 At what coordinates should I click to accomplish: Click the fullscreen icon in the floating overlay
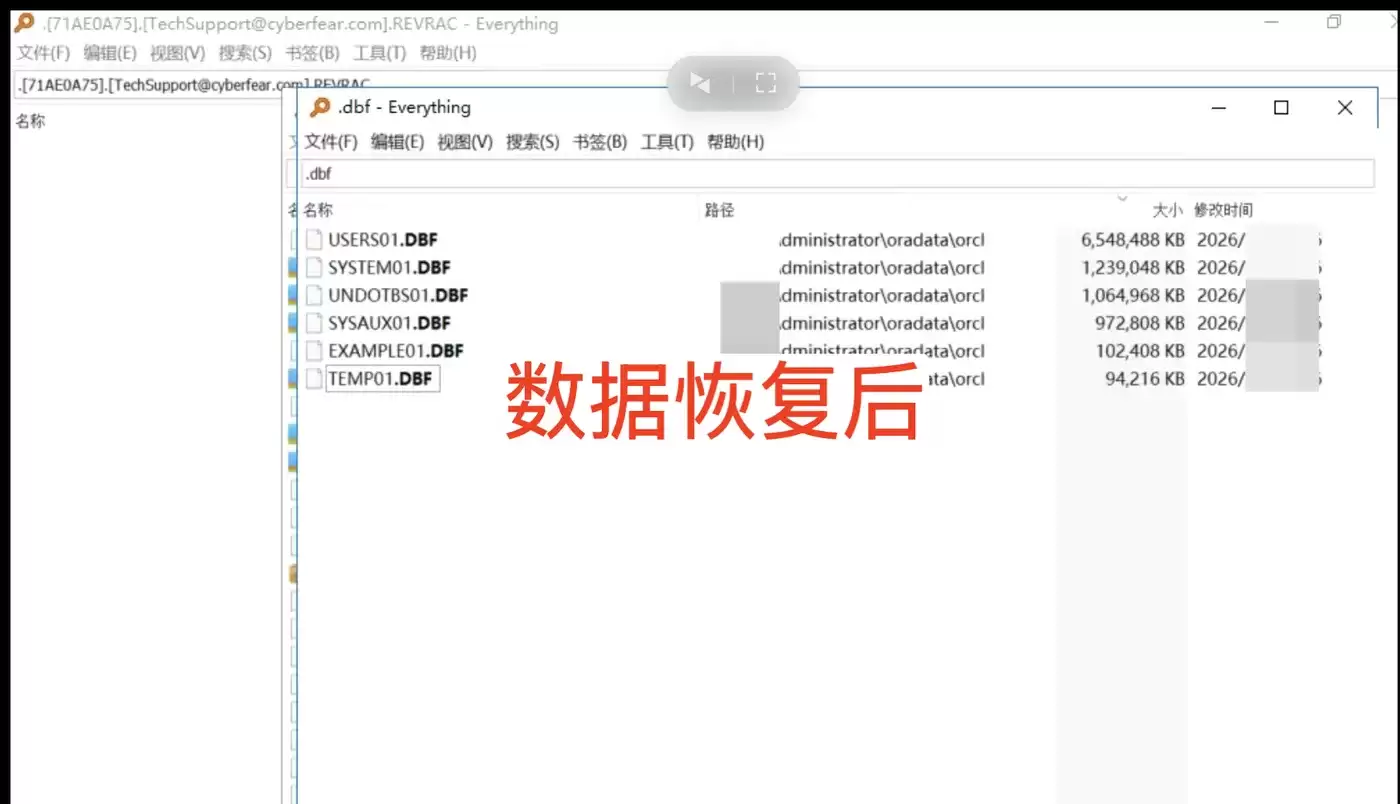(x=766, y=83)
